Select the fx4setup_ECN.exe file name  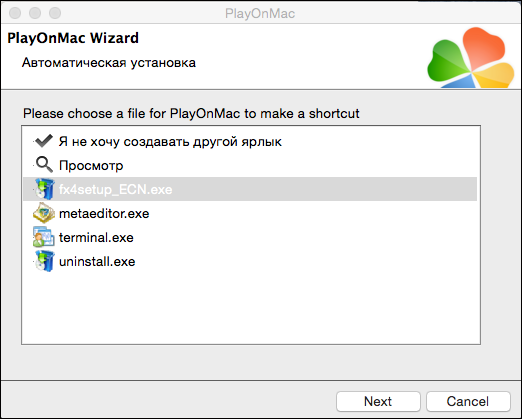(x=116, y=189)
